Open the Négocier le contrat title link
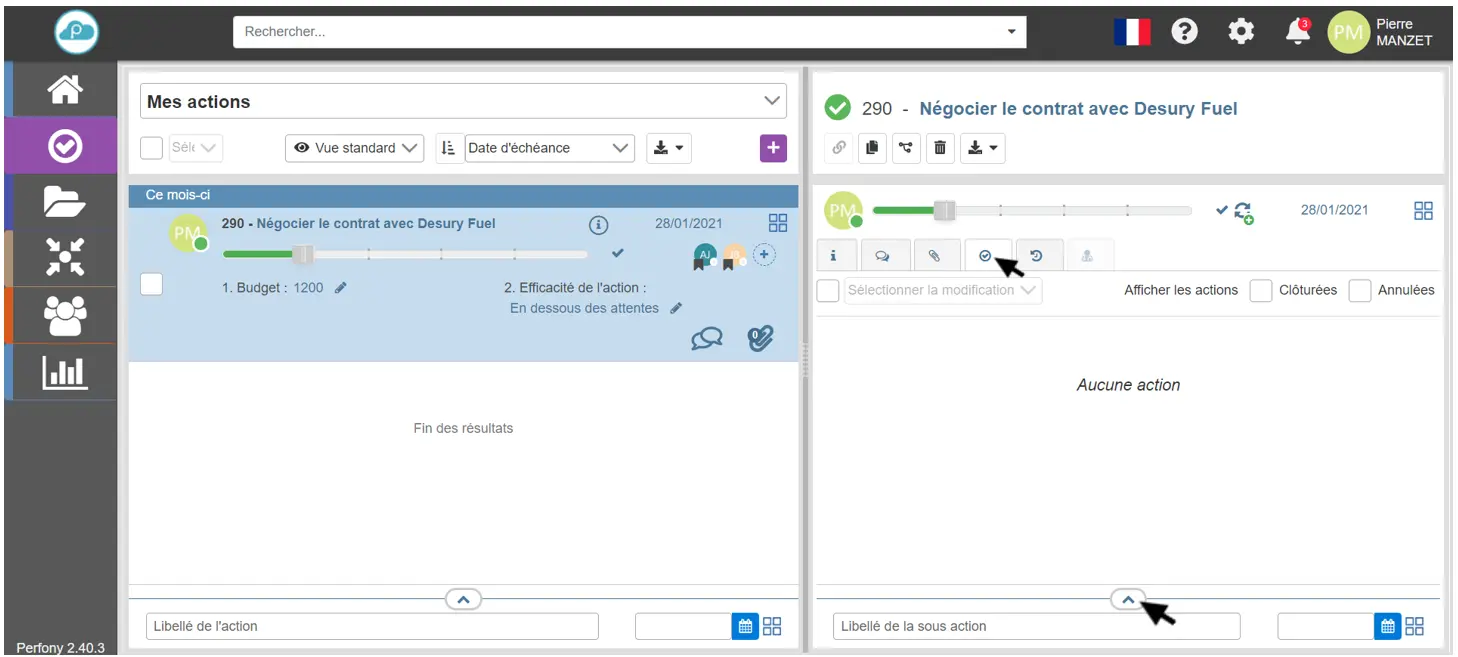1458x657 pixels. [x=1078, y=108]
